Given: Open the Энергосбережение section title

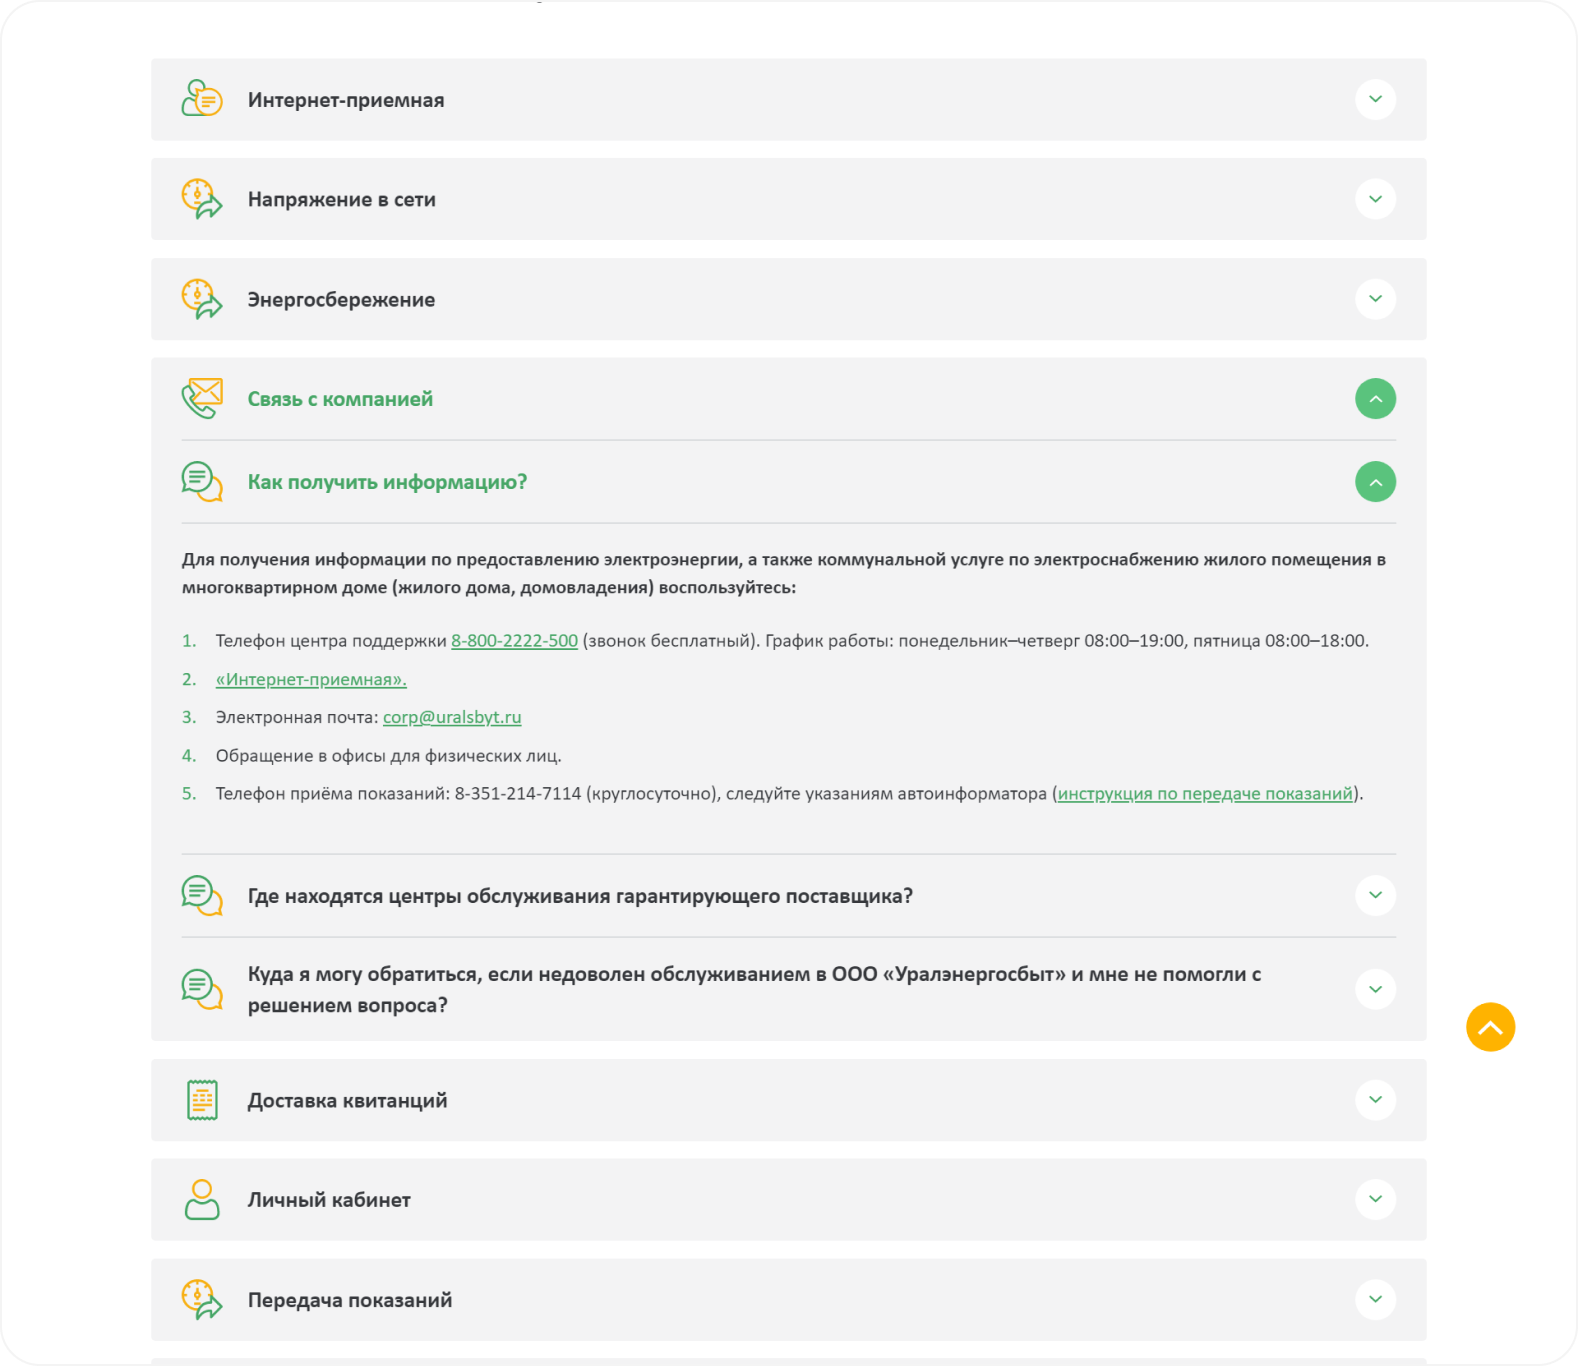Looking at the screenshot, I should [x=341, y=300].
